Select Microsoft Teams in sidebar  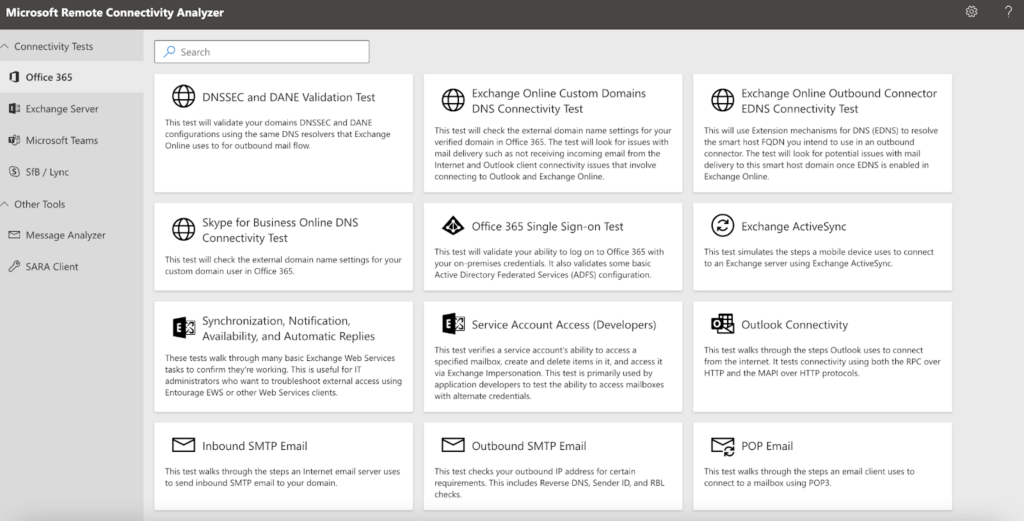pos(72,140)
